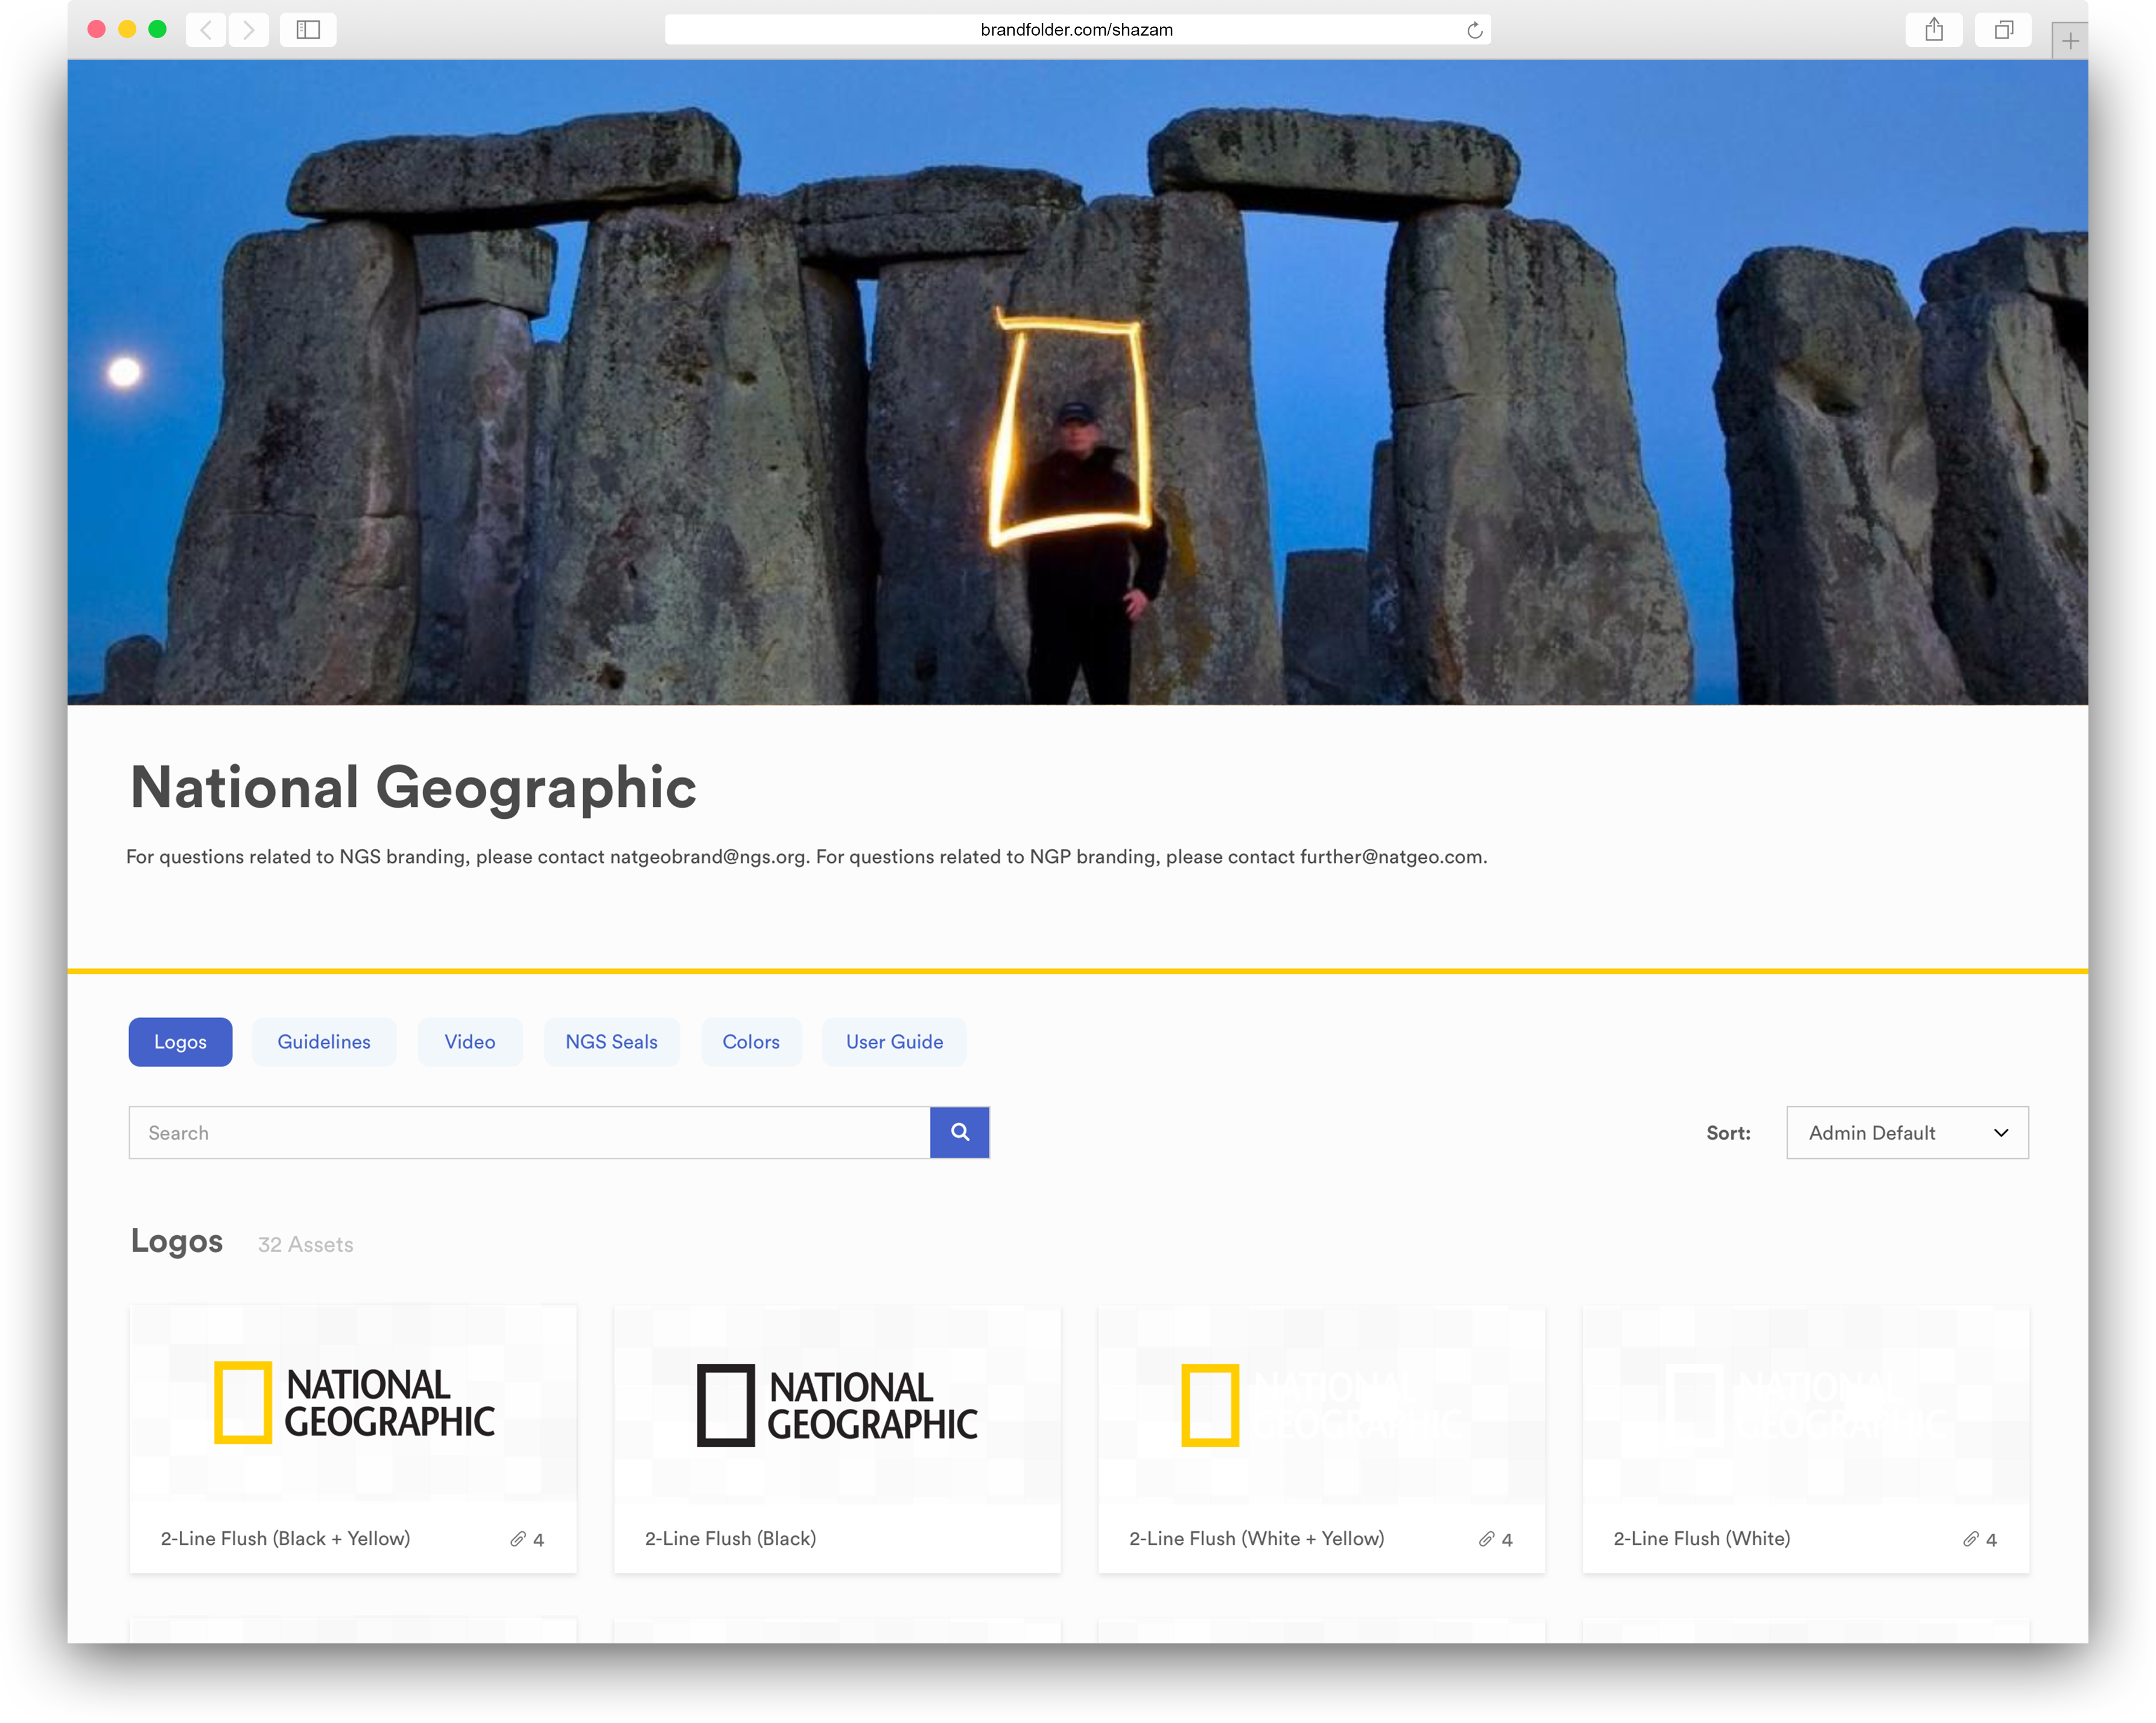This screenshot has height=1723, width=2156.
Task: Open the 2-Line Flush (White + Yellow) logo thumbnail
Action: point(1321,1403)
